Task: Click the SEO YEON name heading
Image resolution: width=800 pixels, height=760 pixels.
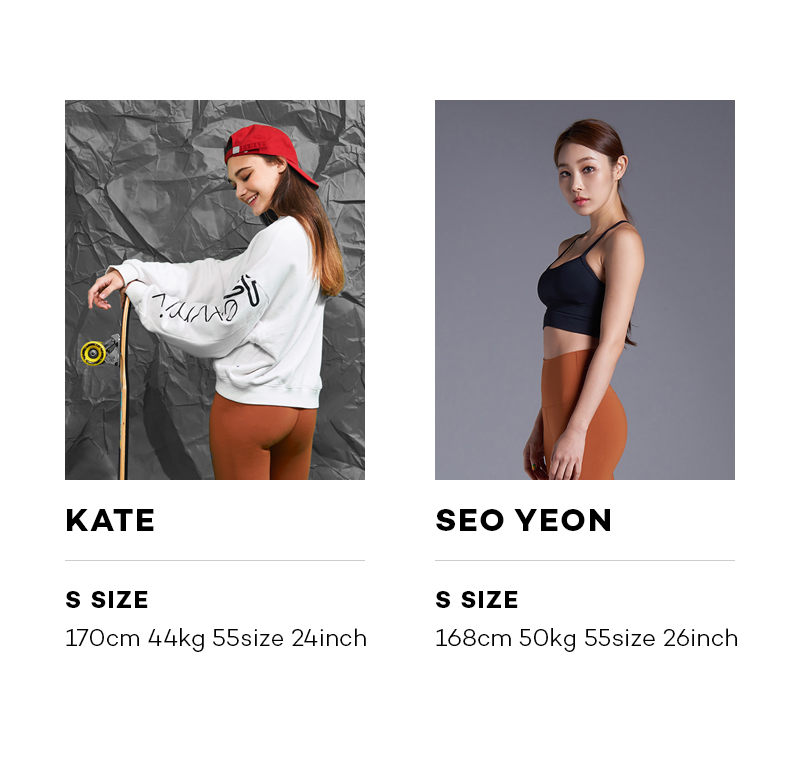Action: (x=523, y=520)
